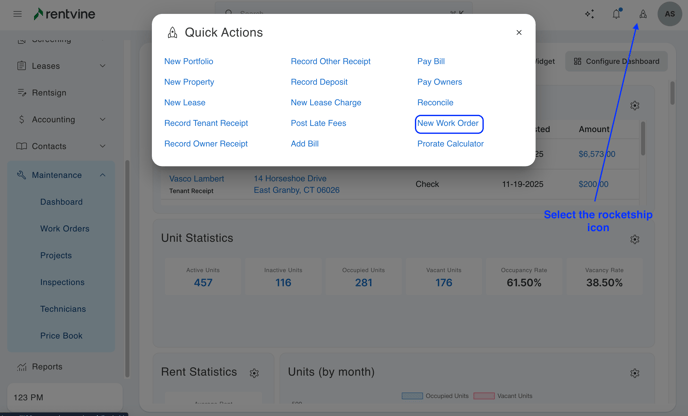This screenshot has height=416, width=688.
Task: Go to Technicians in sidebar
Action: (x=62, y=309)
